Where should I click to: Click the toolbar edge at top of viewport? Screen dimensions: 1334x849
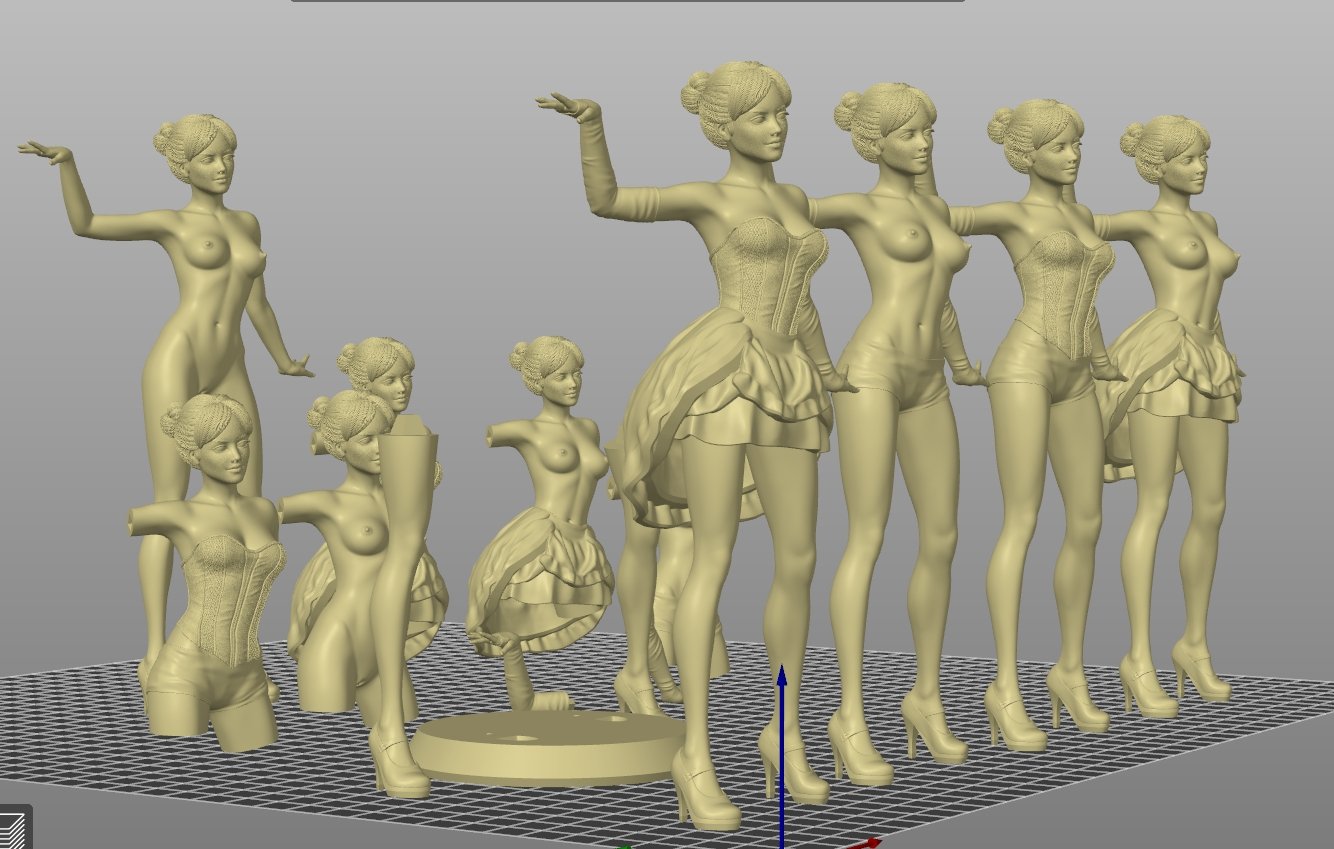click(x=628, y=1)
